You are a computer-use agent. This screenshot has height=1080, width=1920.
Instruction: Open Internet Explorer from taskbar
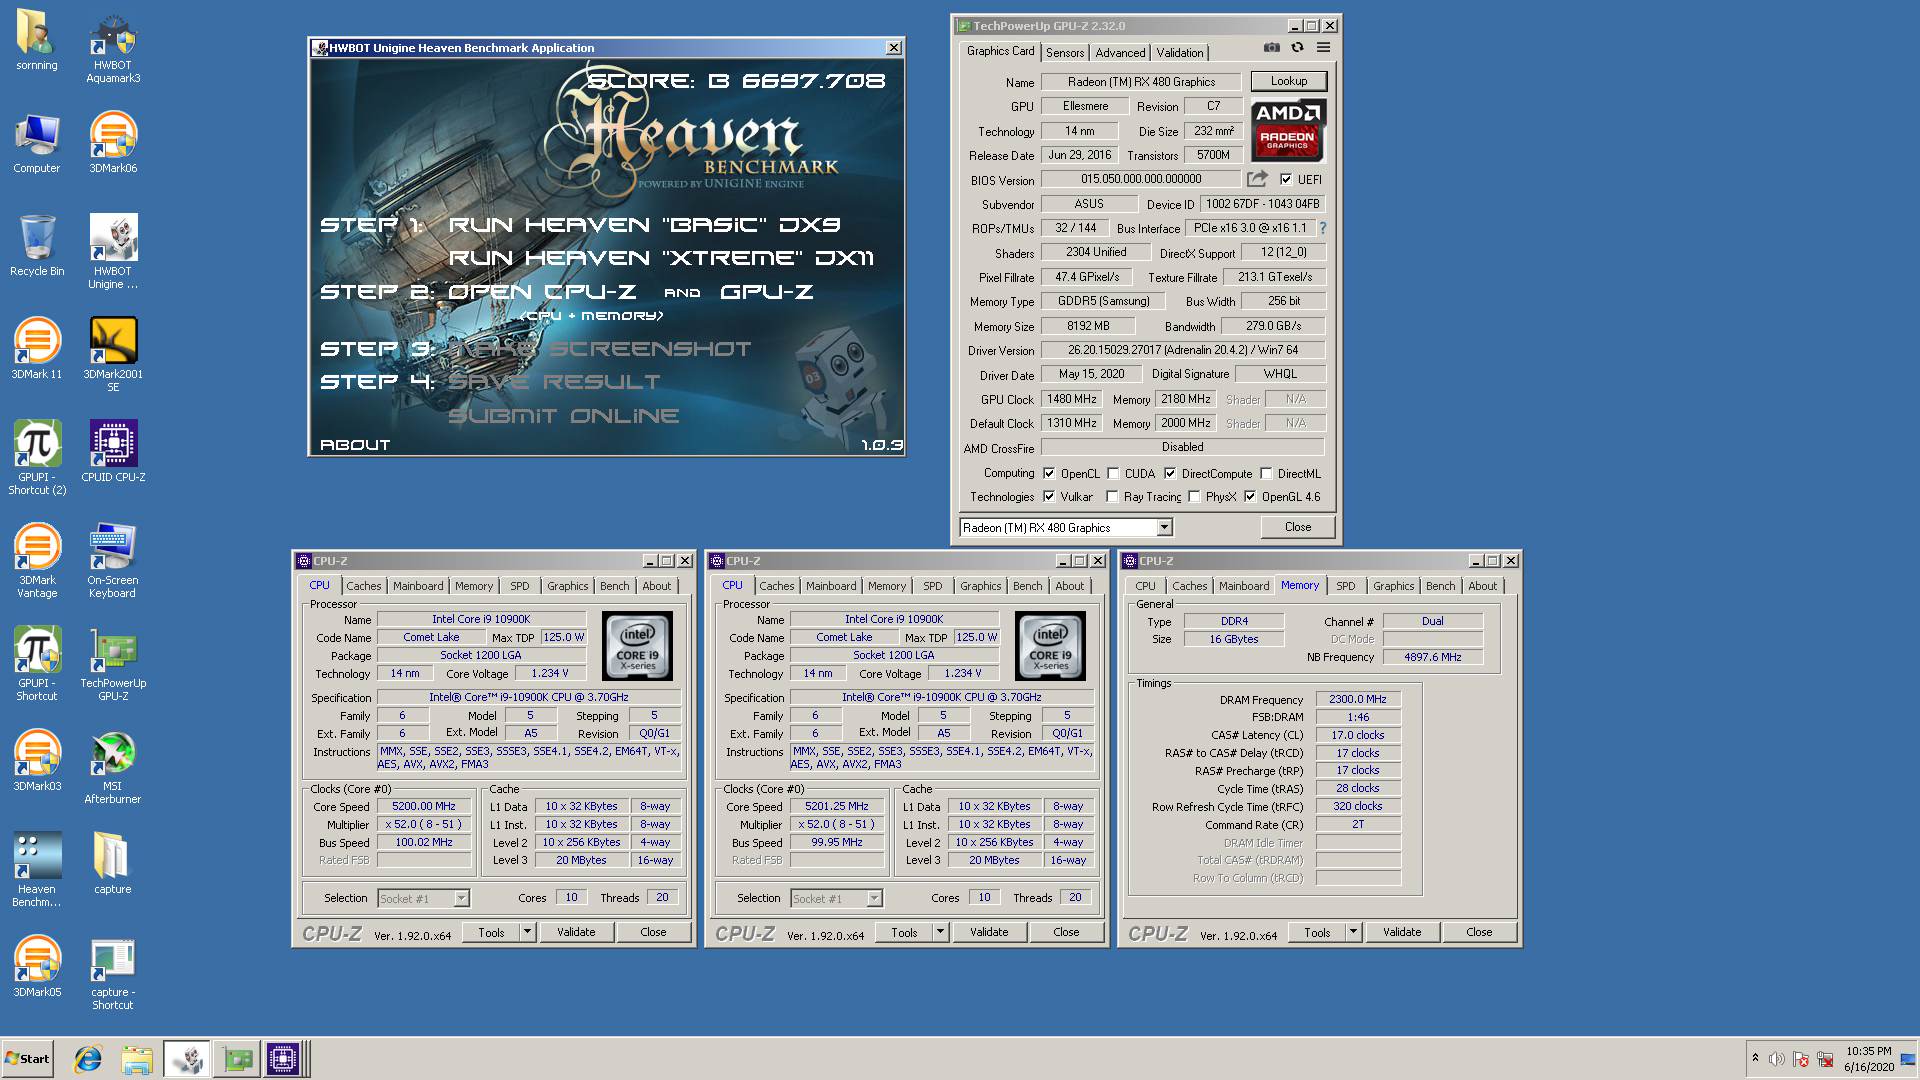88,1059
